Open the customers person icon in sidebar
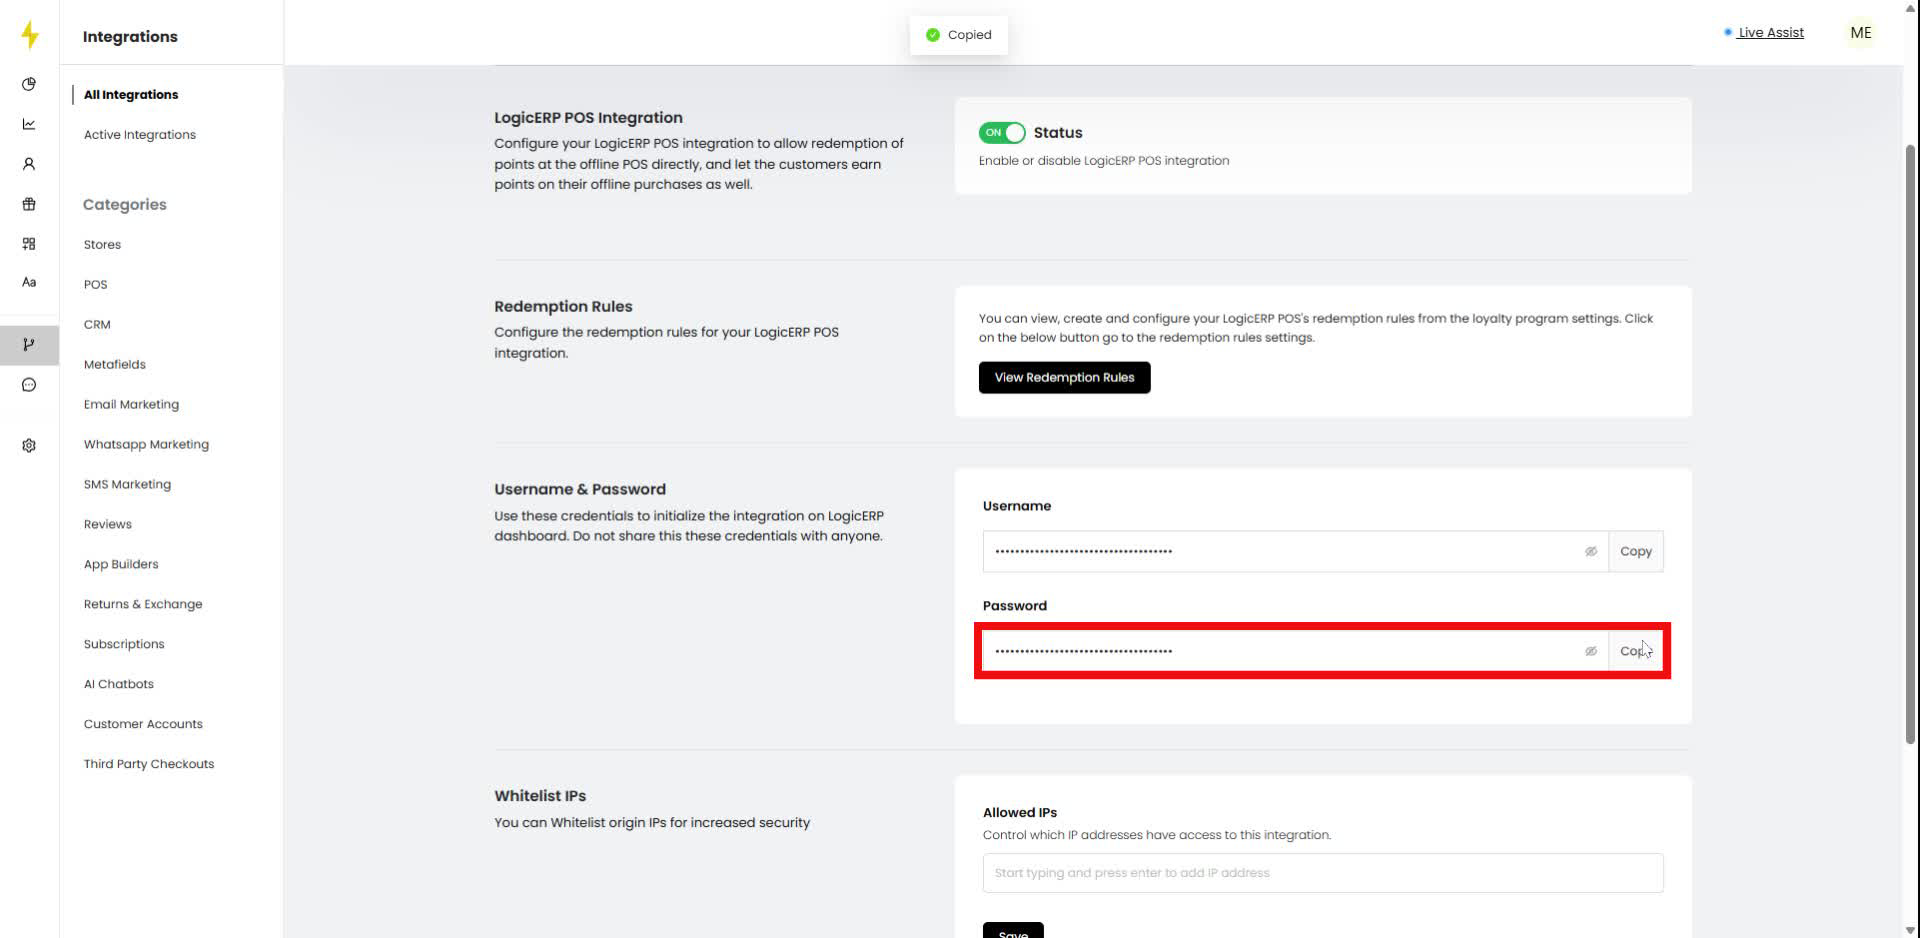 click(x=29, y=163)
